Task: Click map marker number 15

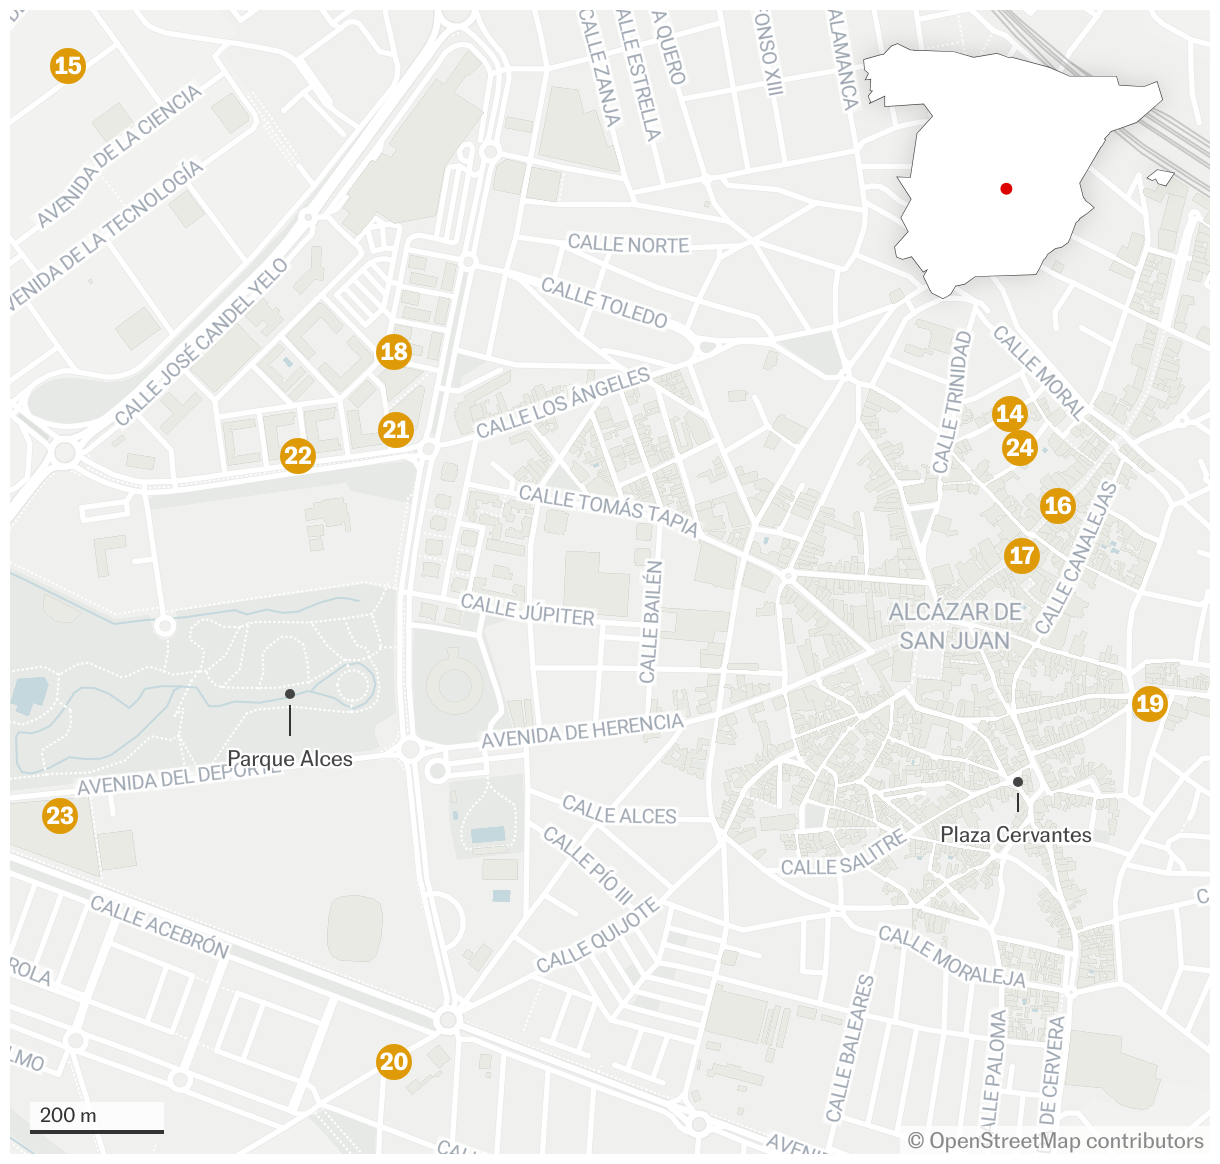Action: click(x=68, y=66)
